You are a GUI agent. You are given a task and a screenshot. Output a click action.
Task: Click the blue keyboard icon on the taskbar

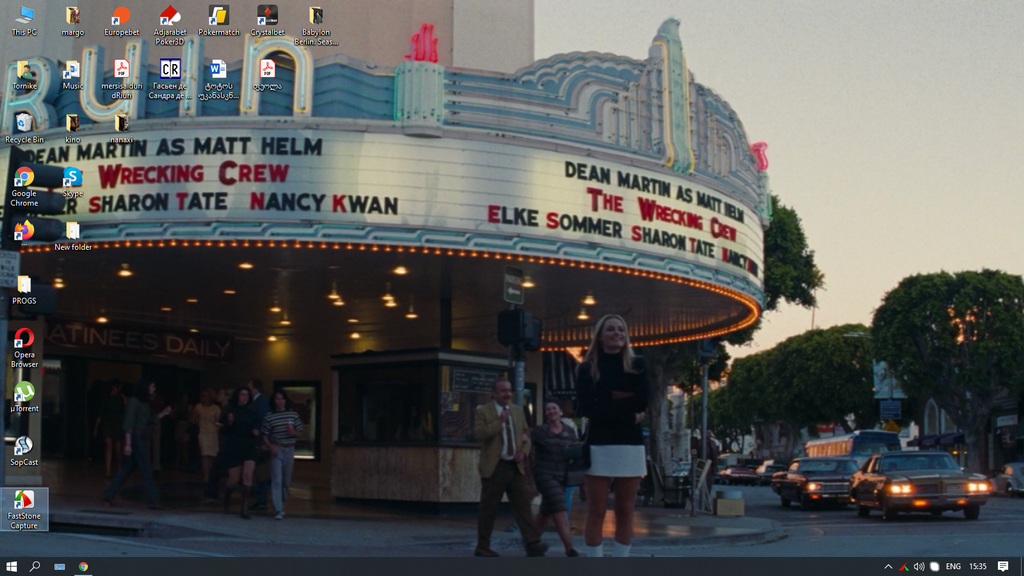59,566
